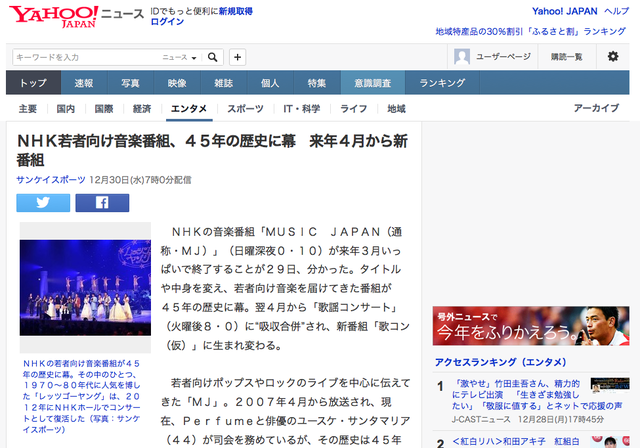
Task: Click the Yahoo! JAPAN logo
Action: click(53, 16)
